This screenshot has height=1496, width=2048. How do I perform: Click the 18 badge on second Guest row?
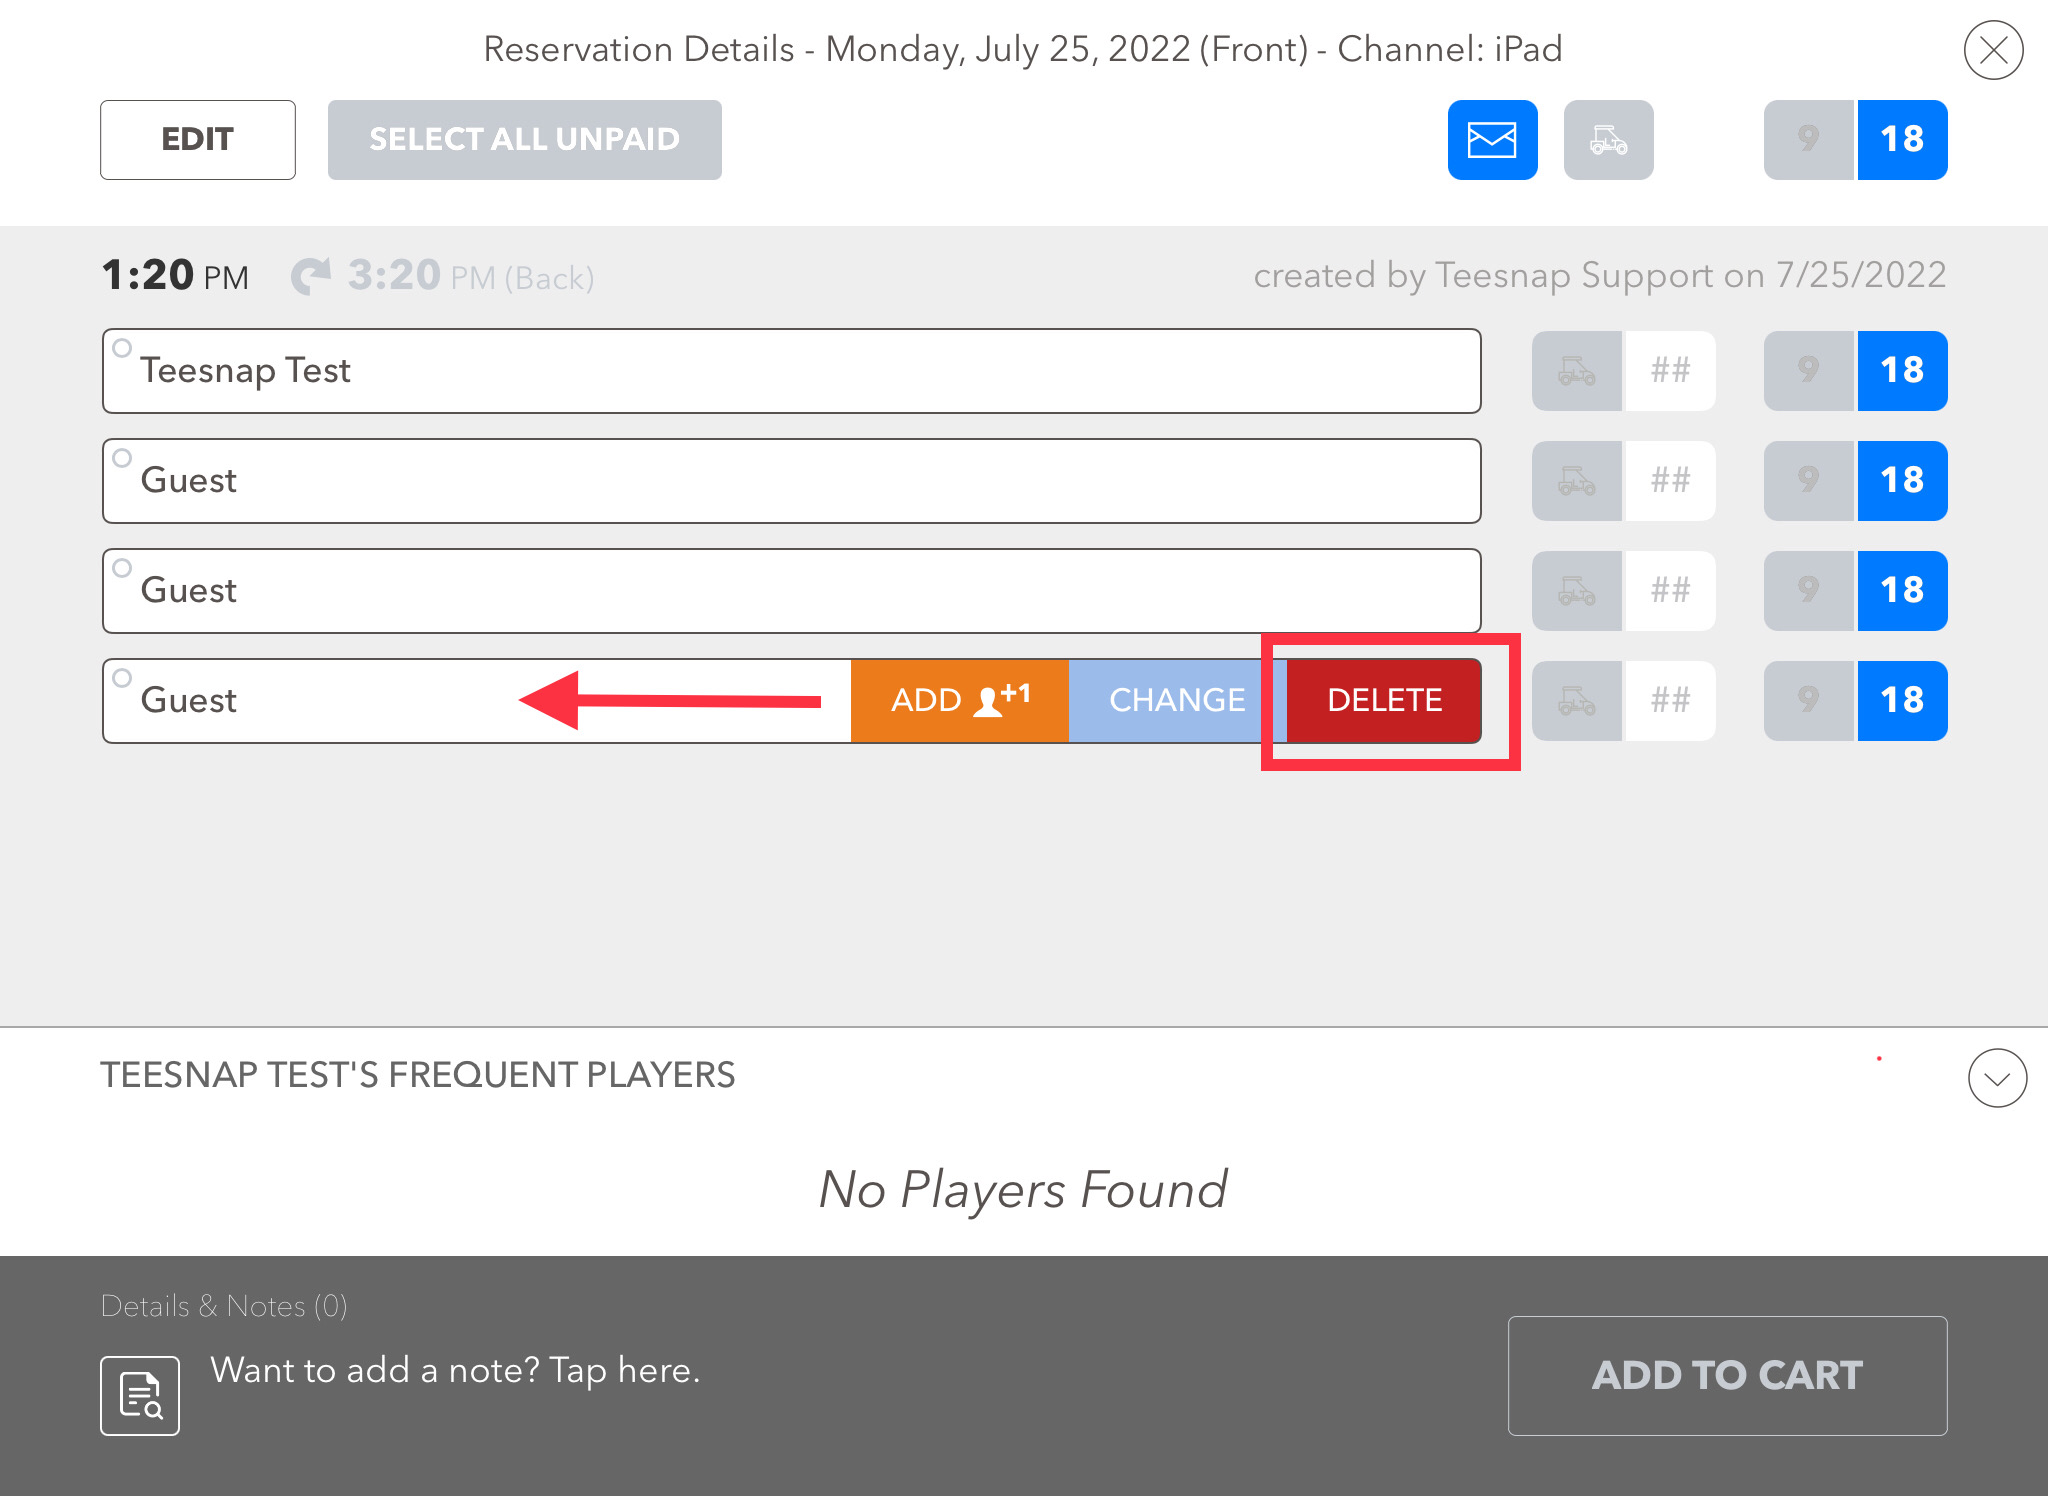click(x=1902, y=590)
